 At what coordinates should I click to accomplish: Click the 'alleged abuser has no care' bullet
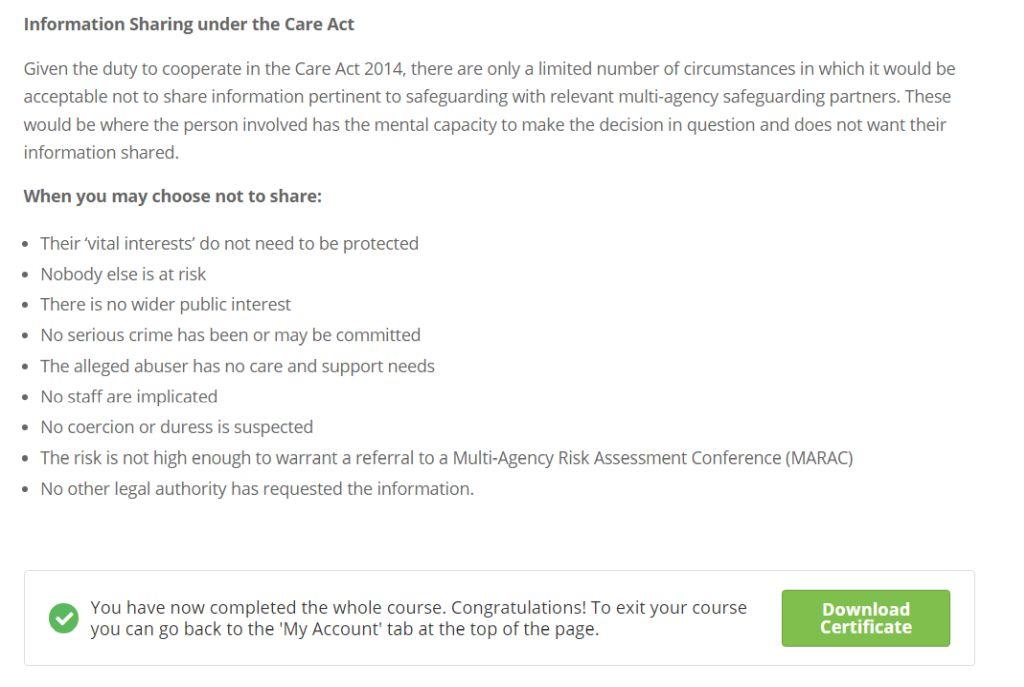pos(237,366)
